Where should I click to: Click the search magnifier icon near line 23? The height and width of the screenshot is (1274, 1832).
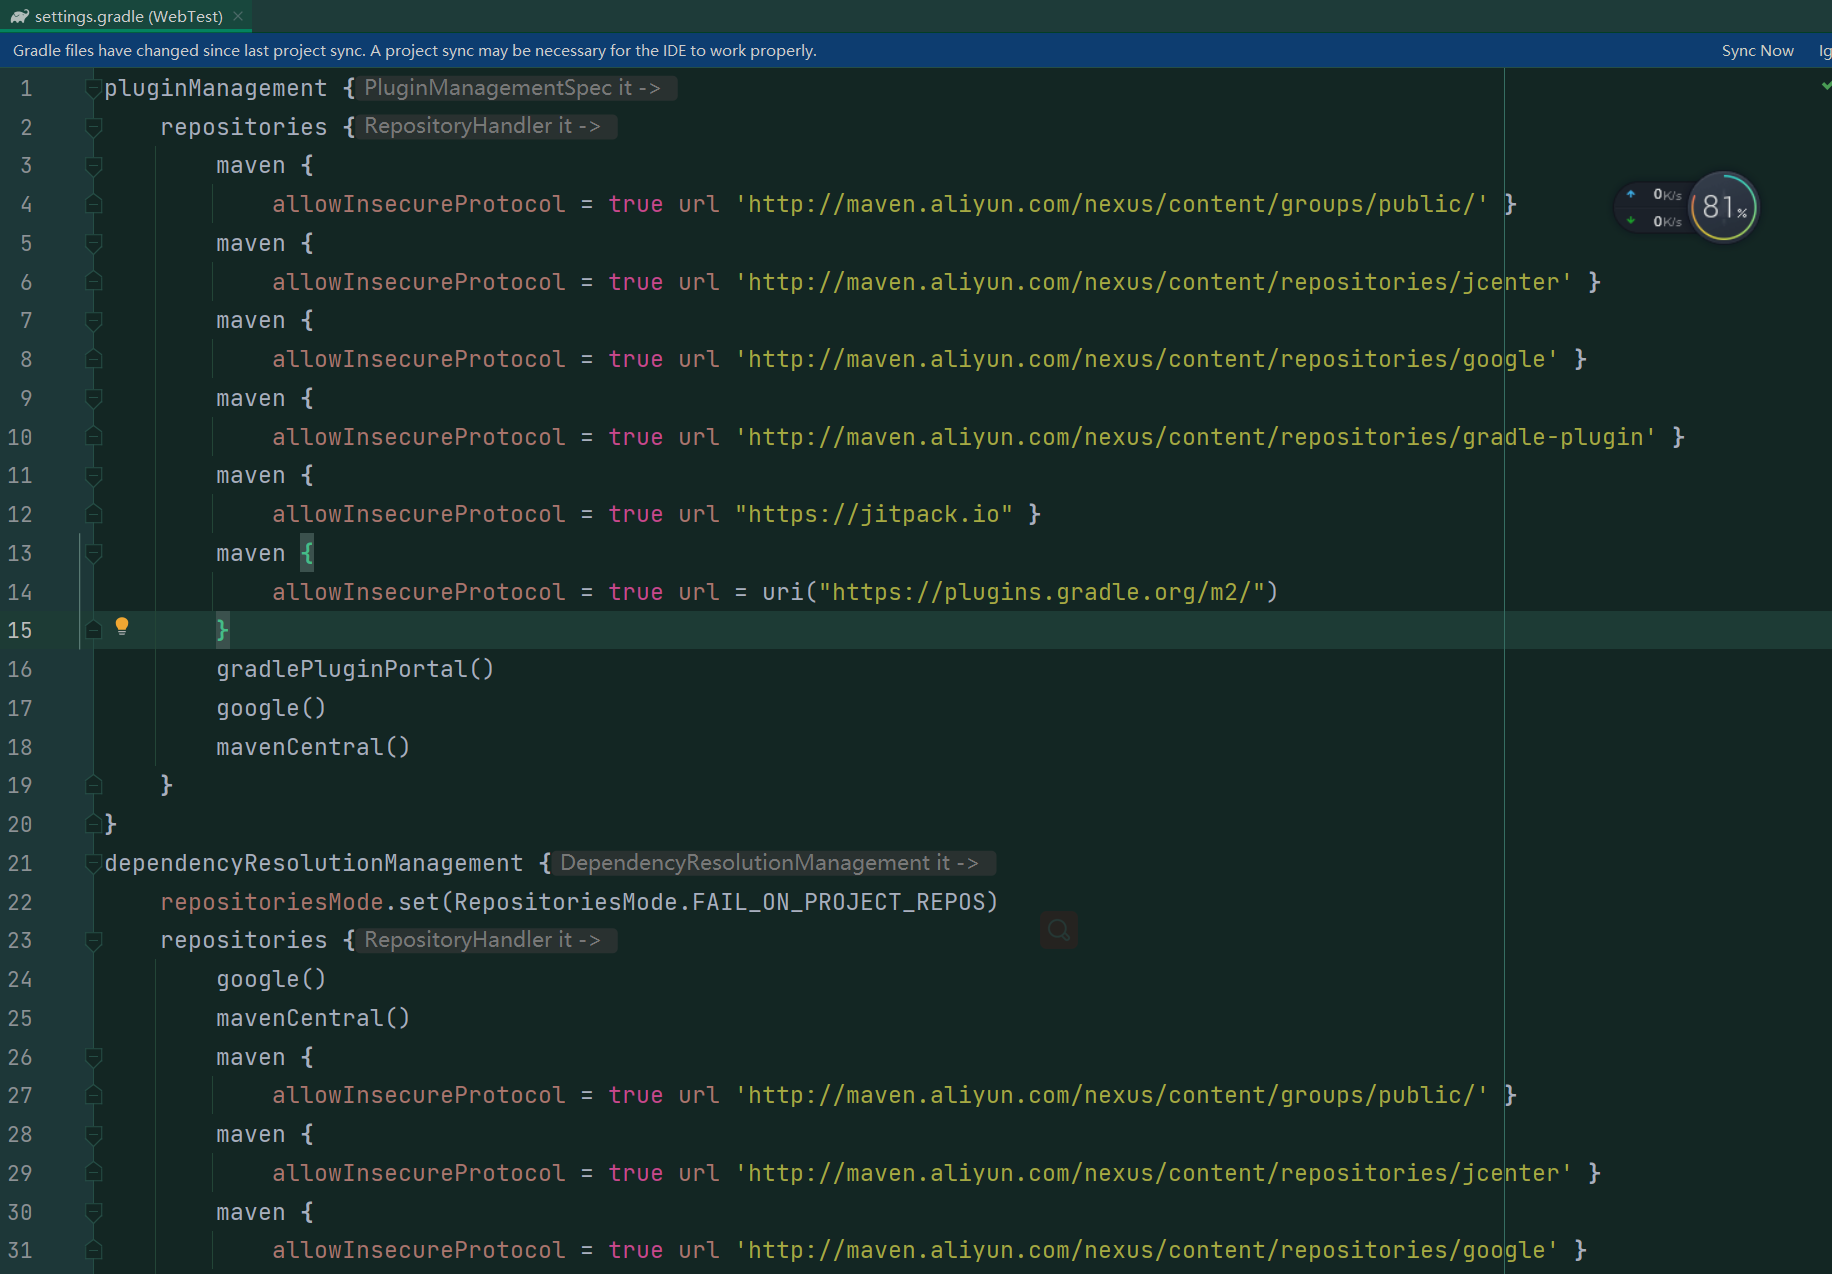point(1058,931)
